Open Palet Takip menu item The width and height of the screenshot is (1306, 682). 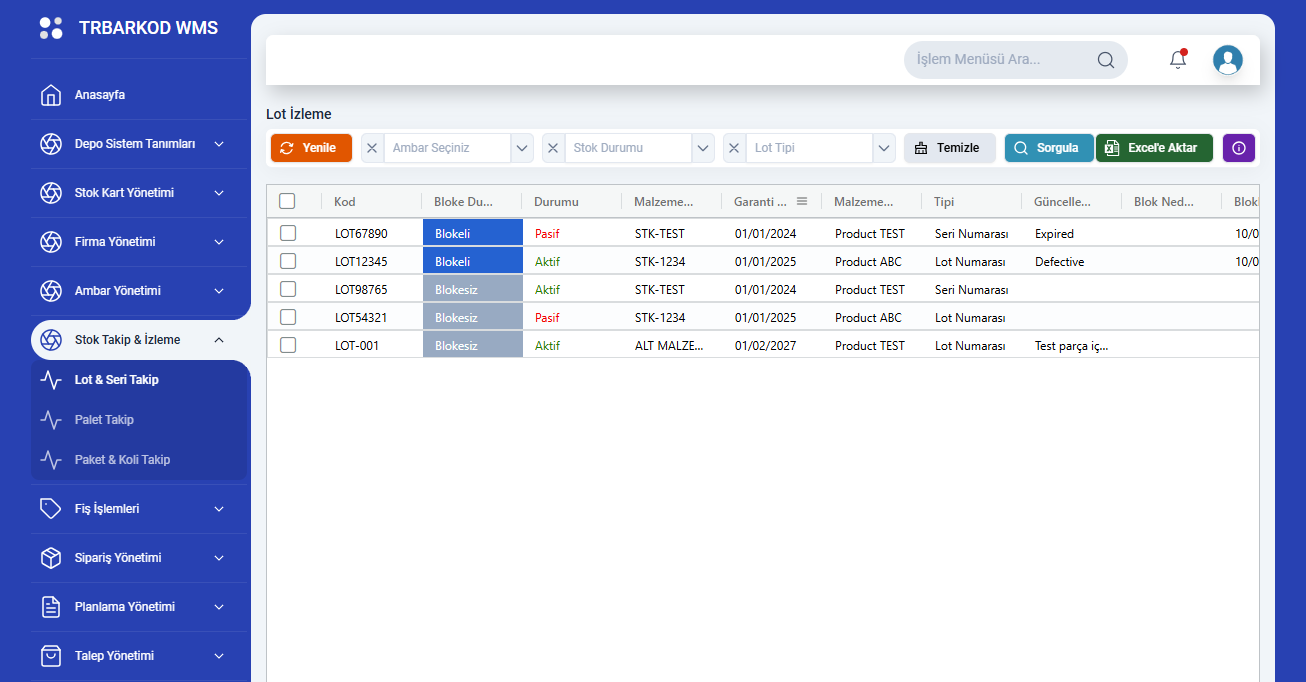coord(104,420)
